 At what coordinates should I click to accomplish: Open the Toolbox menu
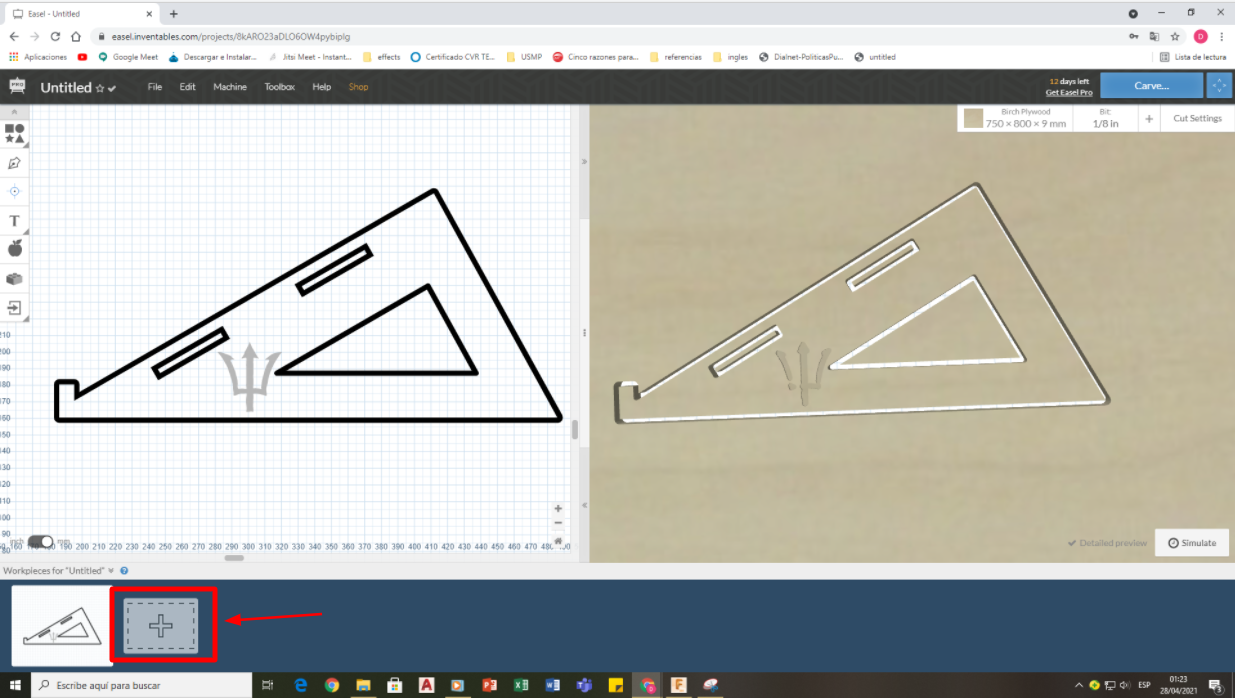(x=280, y=87)
